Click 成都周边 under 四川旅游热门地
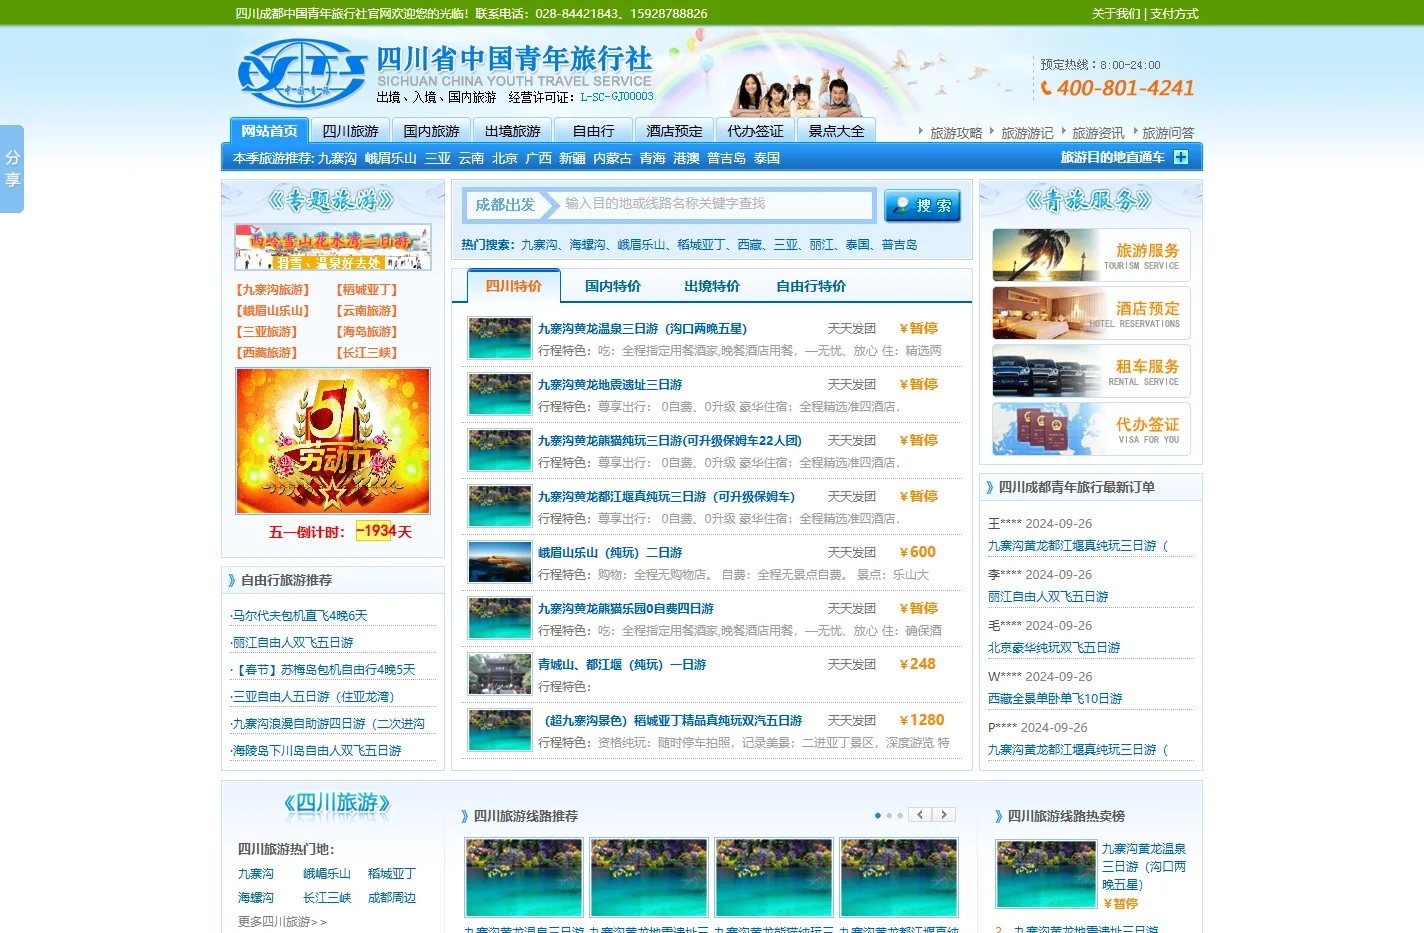 pyautogui.click(x=392, y=898)
